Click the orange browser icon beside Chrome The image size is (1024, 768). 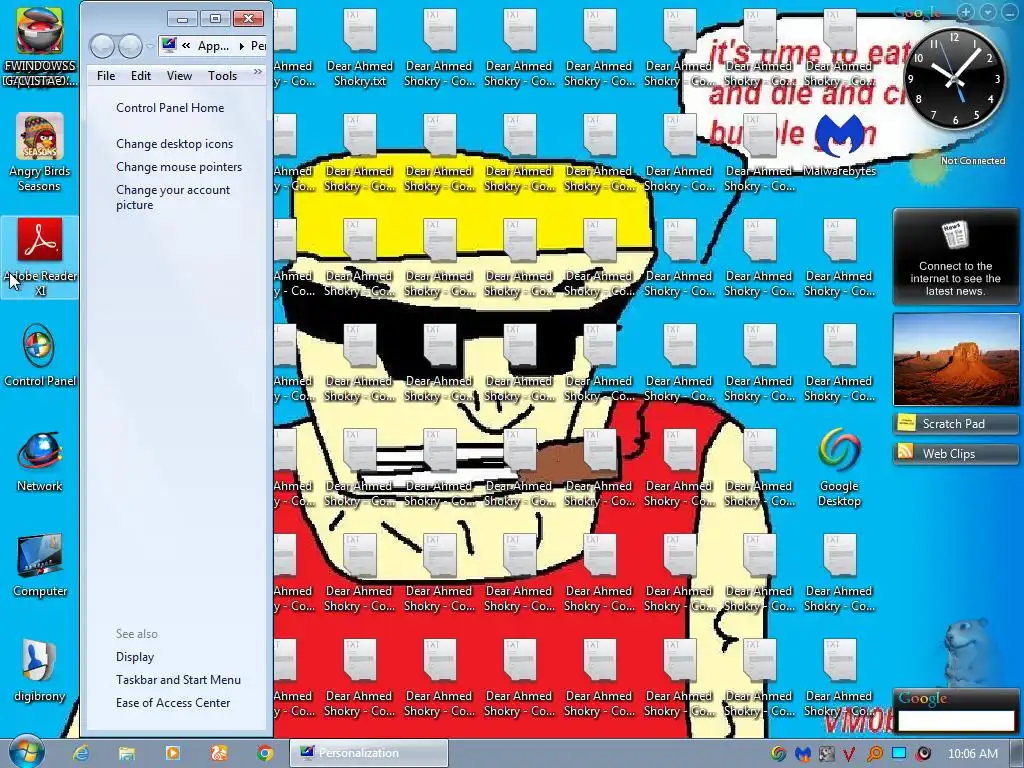tap(219, 753)
